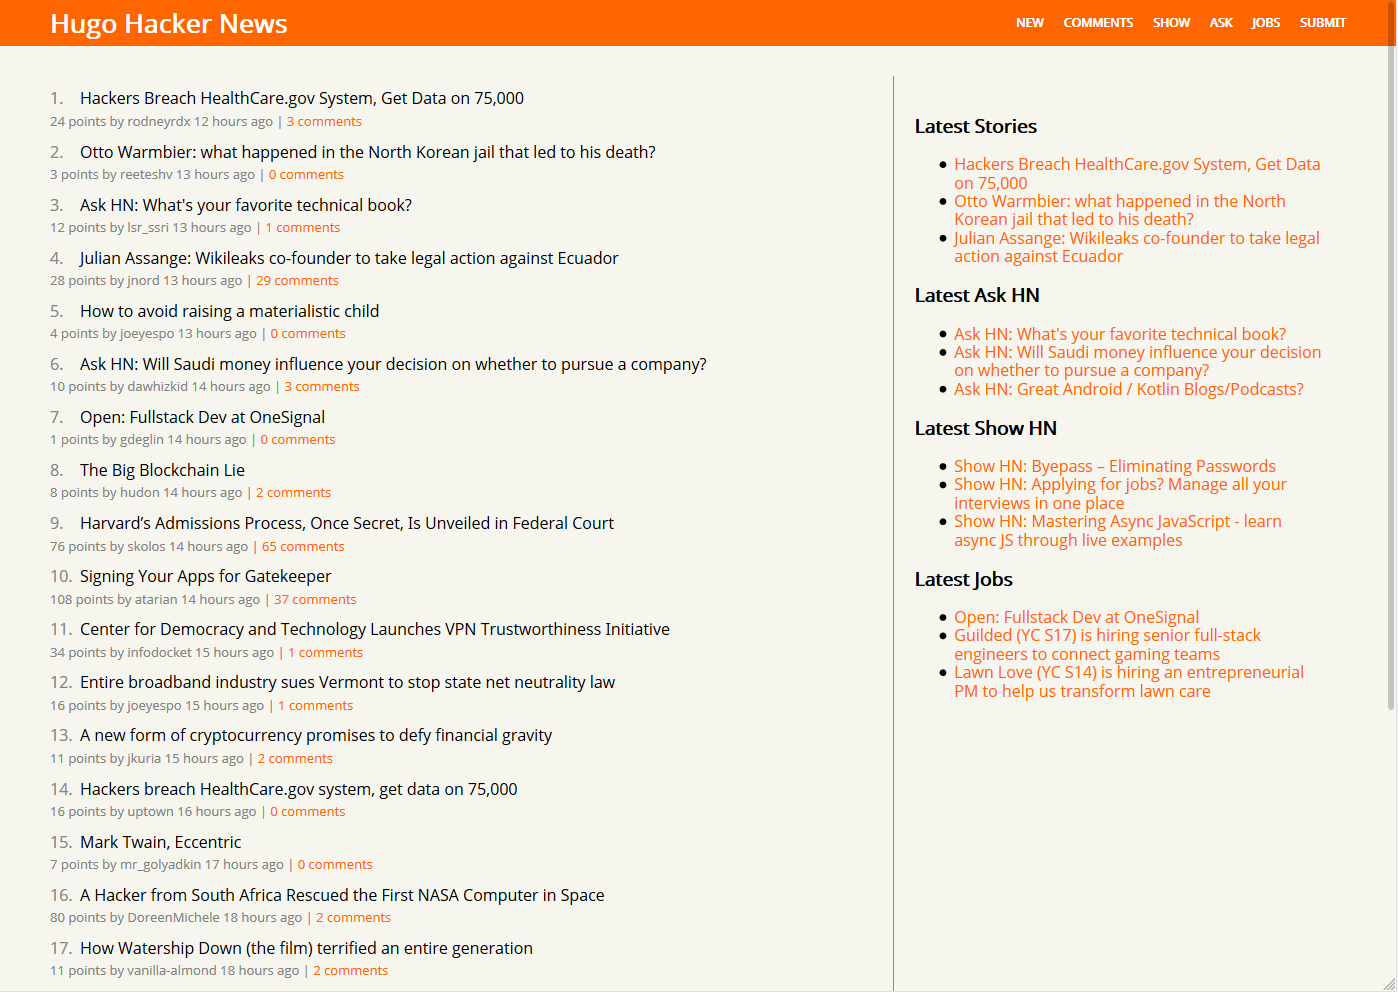Screen dimensions: 1398x992
Task: Open the NEW menu item
Action: 1029,23
